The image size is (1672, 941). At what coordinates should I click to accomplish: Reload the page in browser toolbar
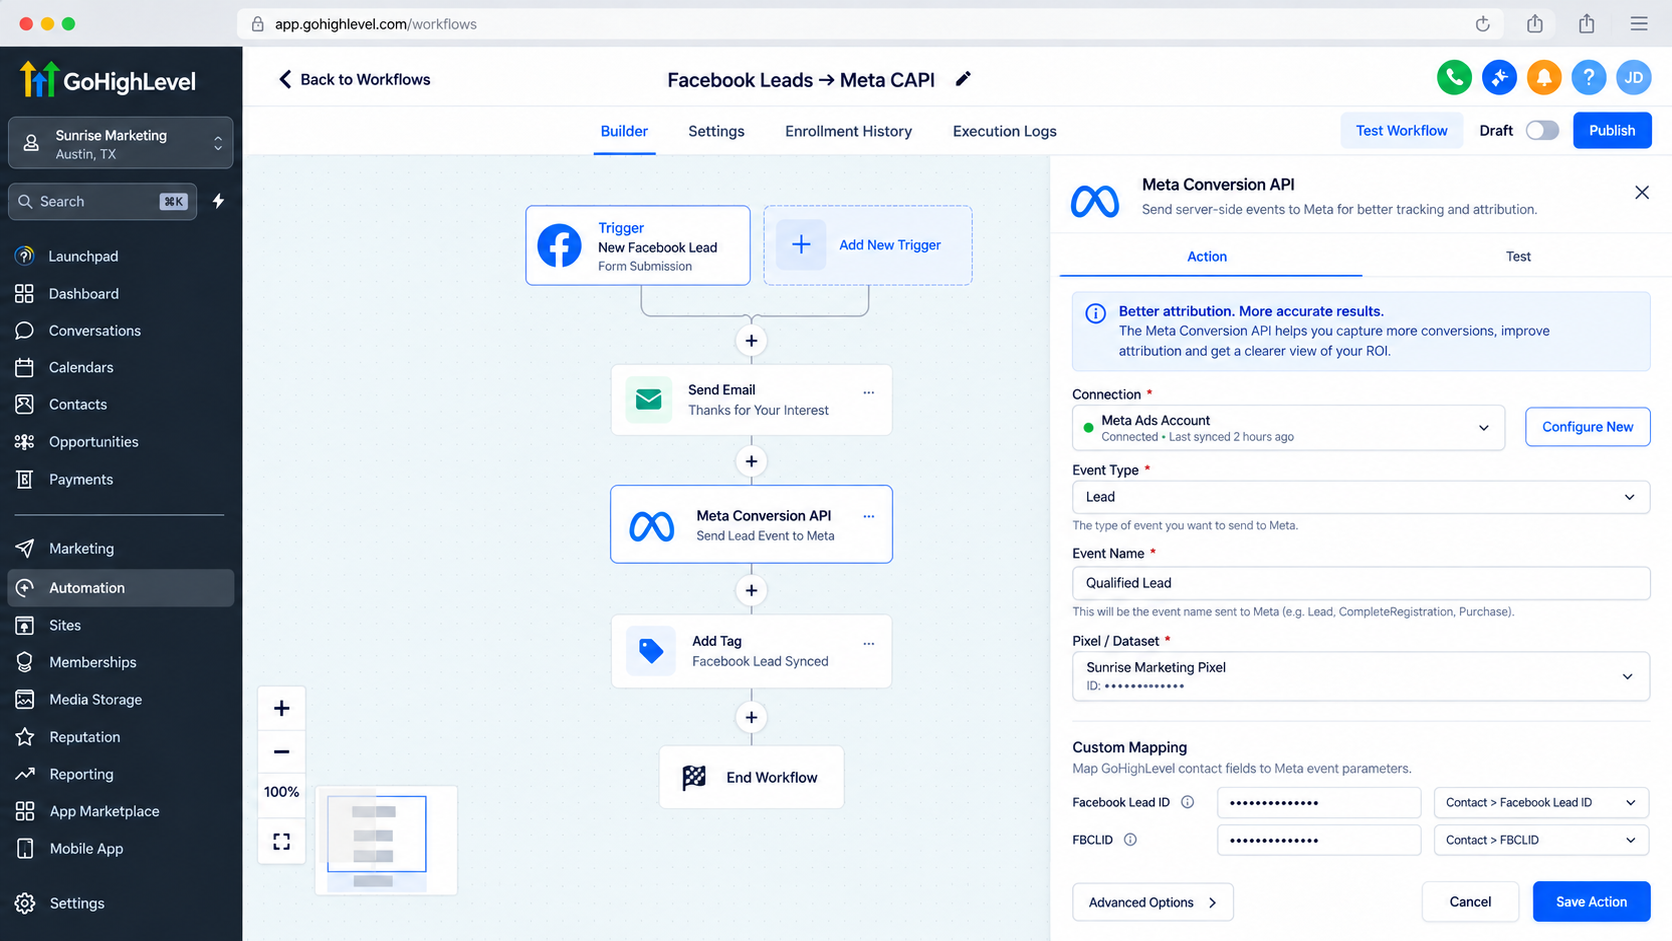[1483, 24]
